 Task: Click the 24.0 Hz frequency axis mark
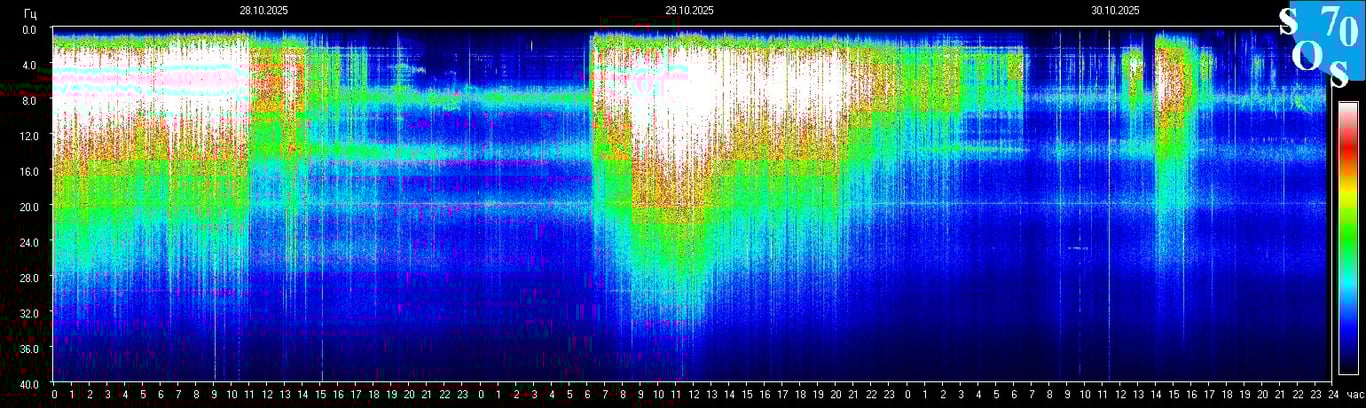[30, 242]
